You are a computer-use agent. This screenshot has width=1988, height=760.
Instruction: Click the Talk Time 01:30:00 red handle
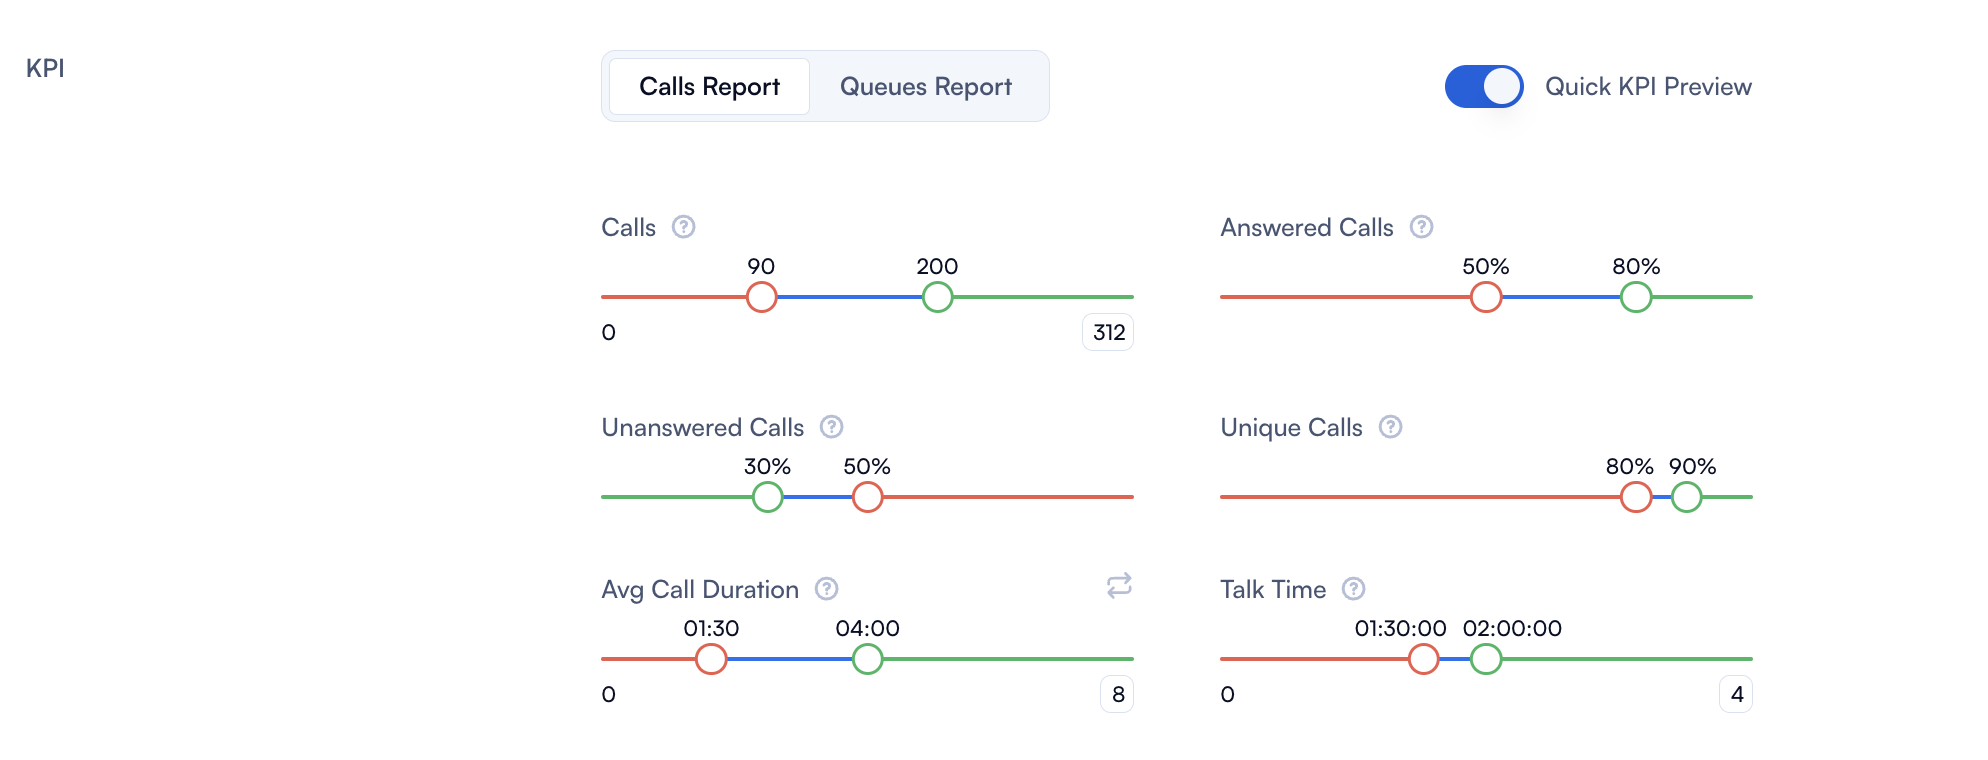(1423, 659)
